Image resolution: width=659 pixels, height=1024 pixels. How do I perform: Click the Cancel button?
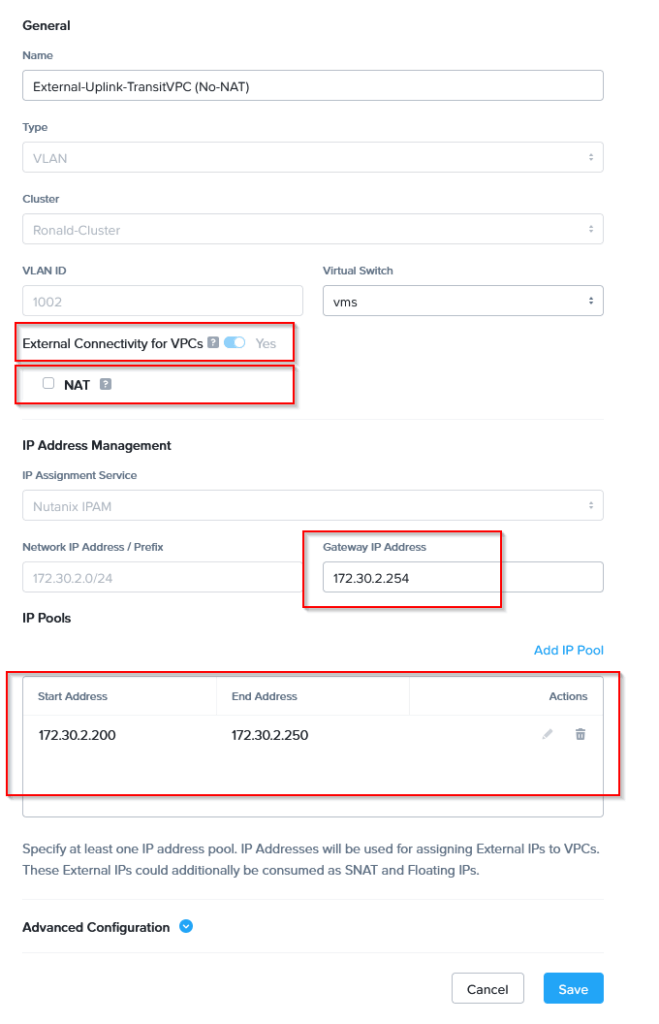pyautogui.click(x=487, y=989)
